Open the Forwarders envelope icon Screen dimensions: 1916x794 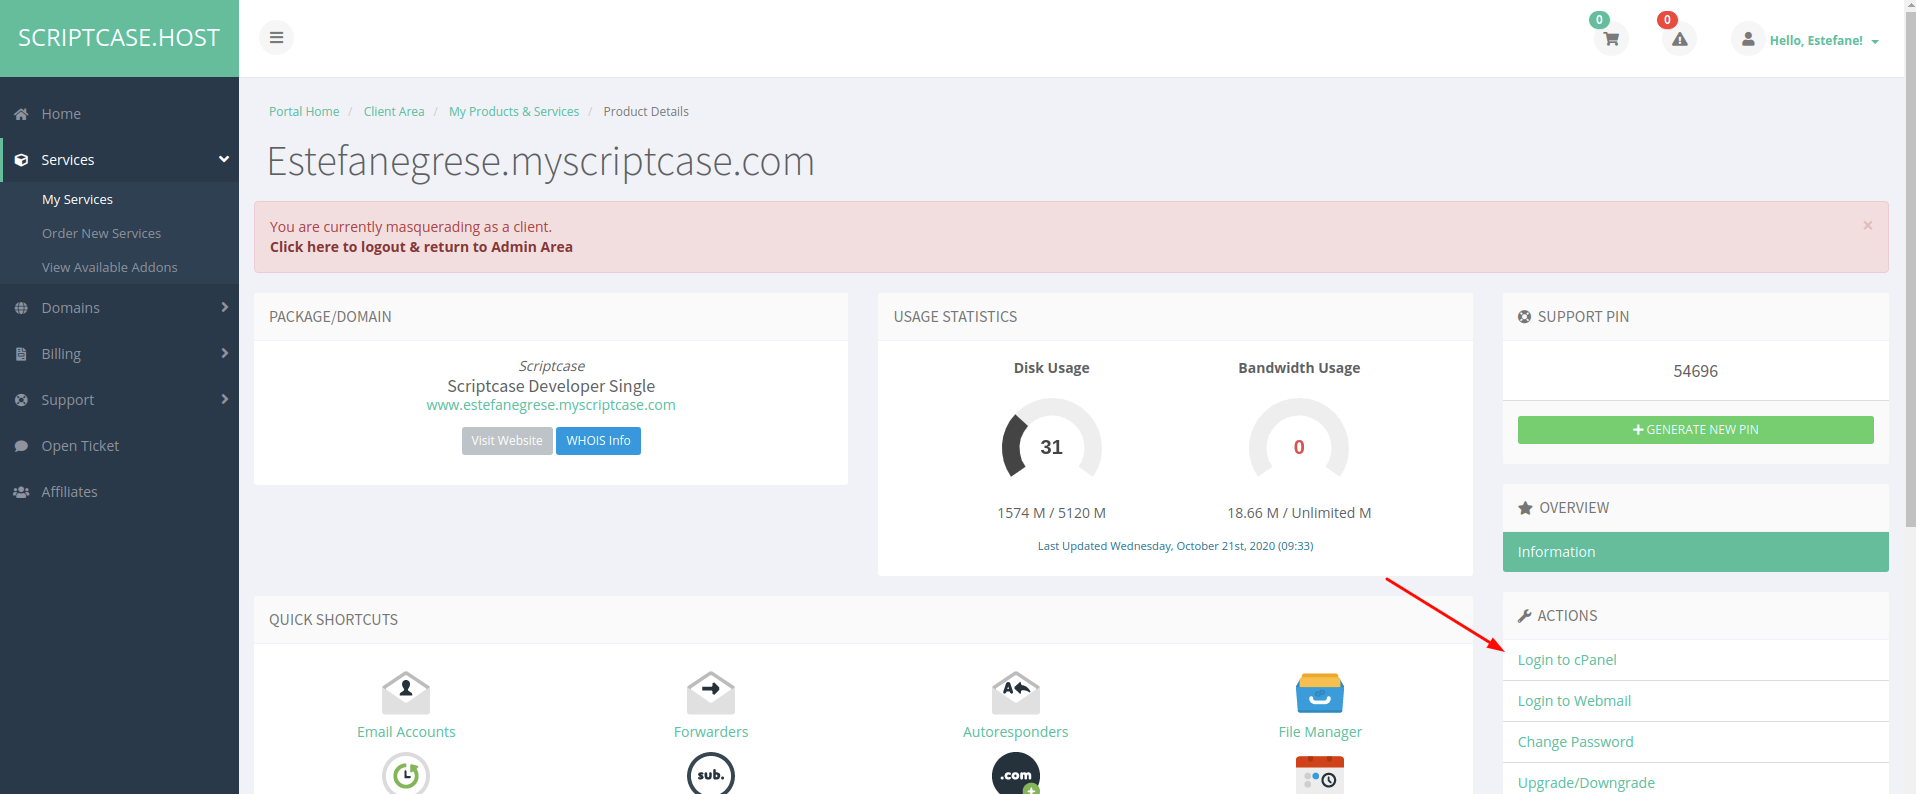click(x=711, y=692)
